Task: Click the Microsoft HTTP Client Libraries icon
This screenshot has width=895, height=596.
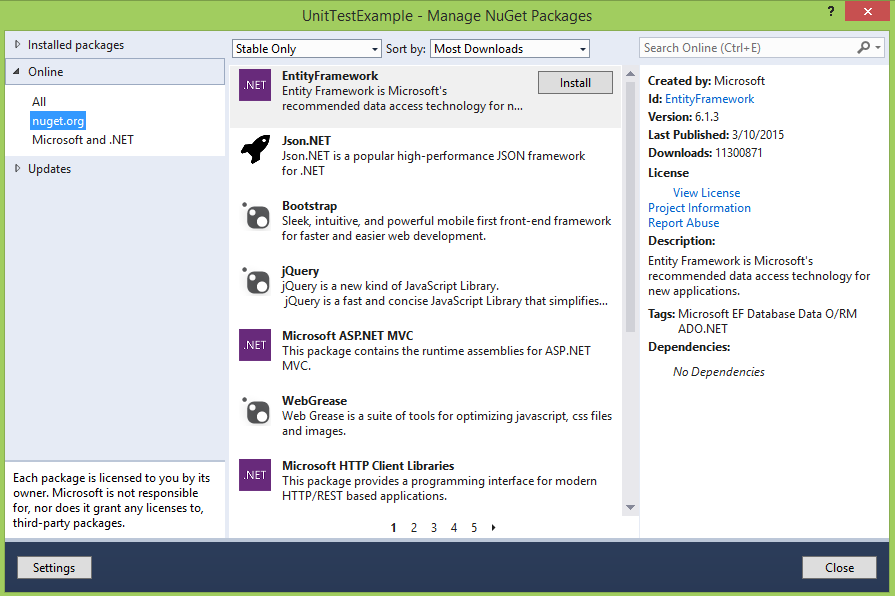Action: [255, 475]
